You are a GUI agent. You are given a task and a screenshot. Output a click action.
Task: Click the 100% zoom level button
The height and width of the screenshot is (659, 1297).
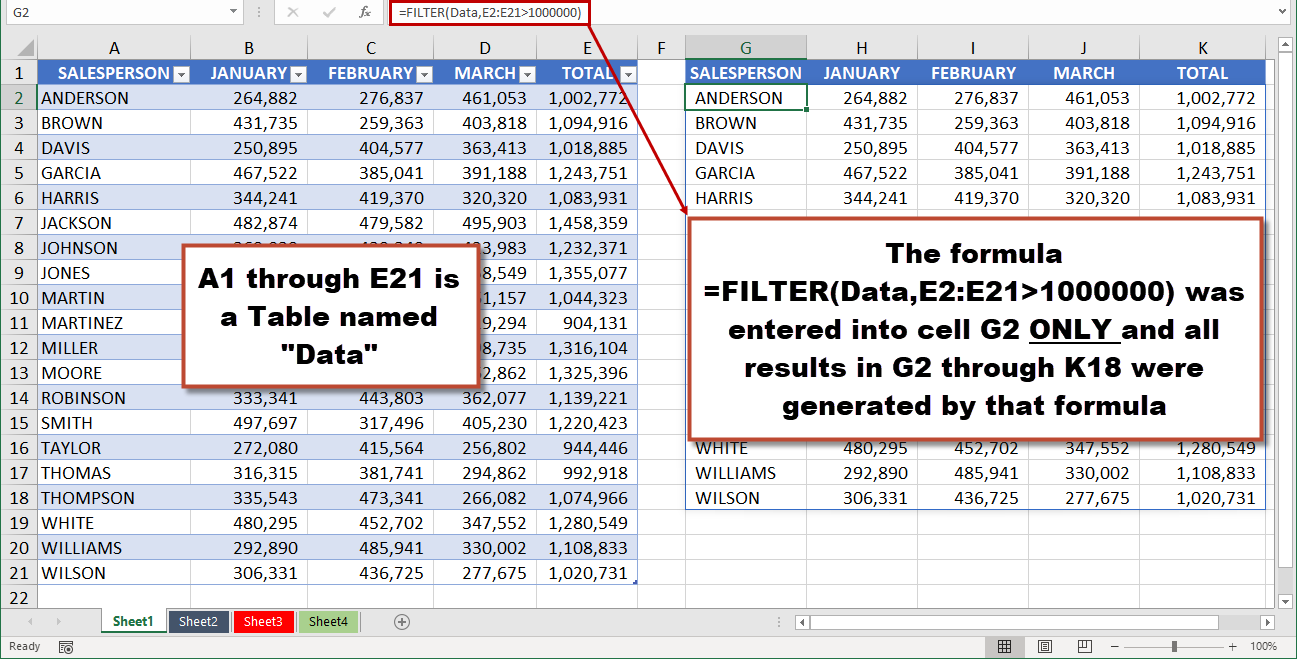1263,646
